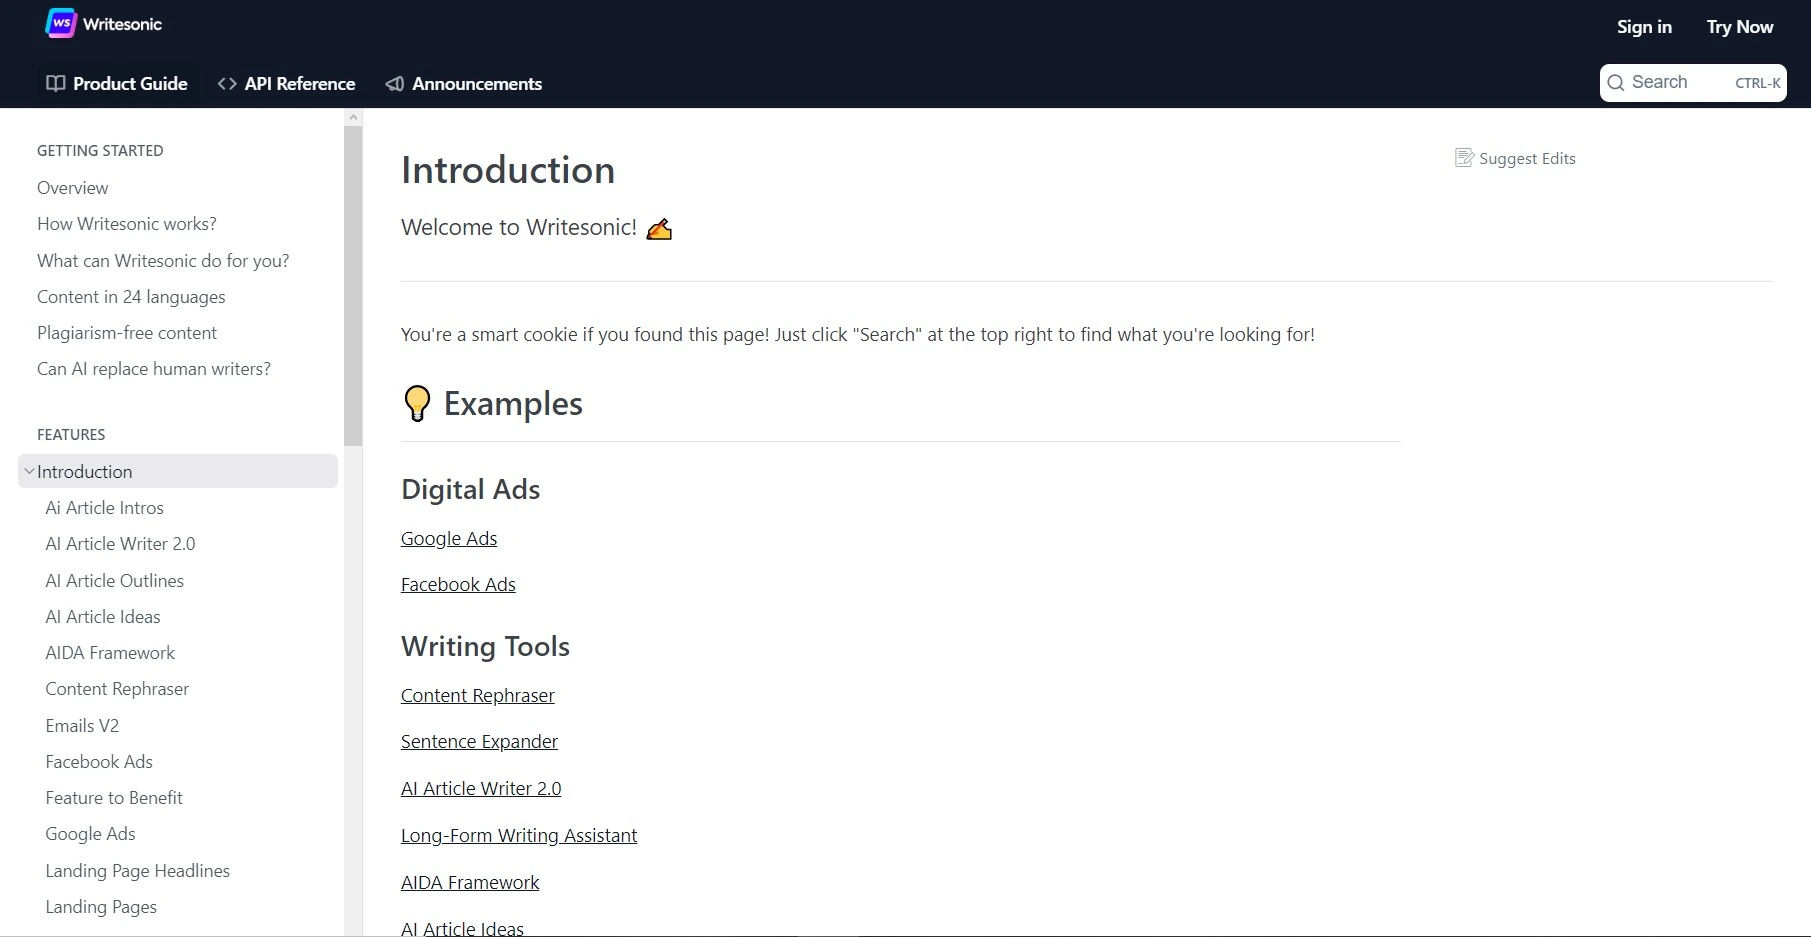Screen dimensions: 1811x937
Task: Open Content Rephraser in sidebar
Action: [x=117, y=689]
